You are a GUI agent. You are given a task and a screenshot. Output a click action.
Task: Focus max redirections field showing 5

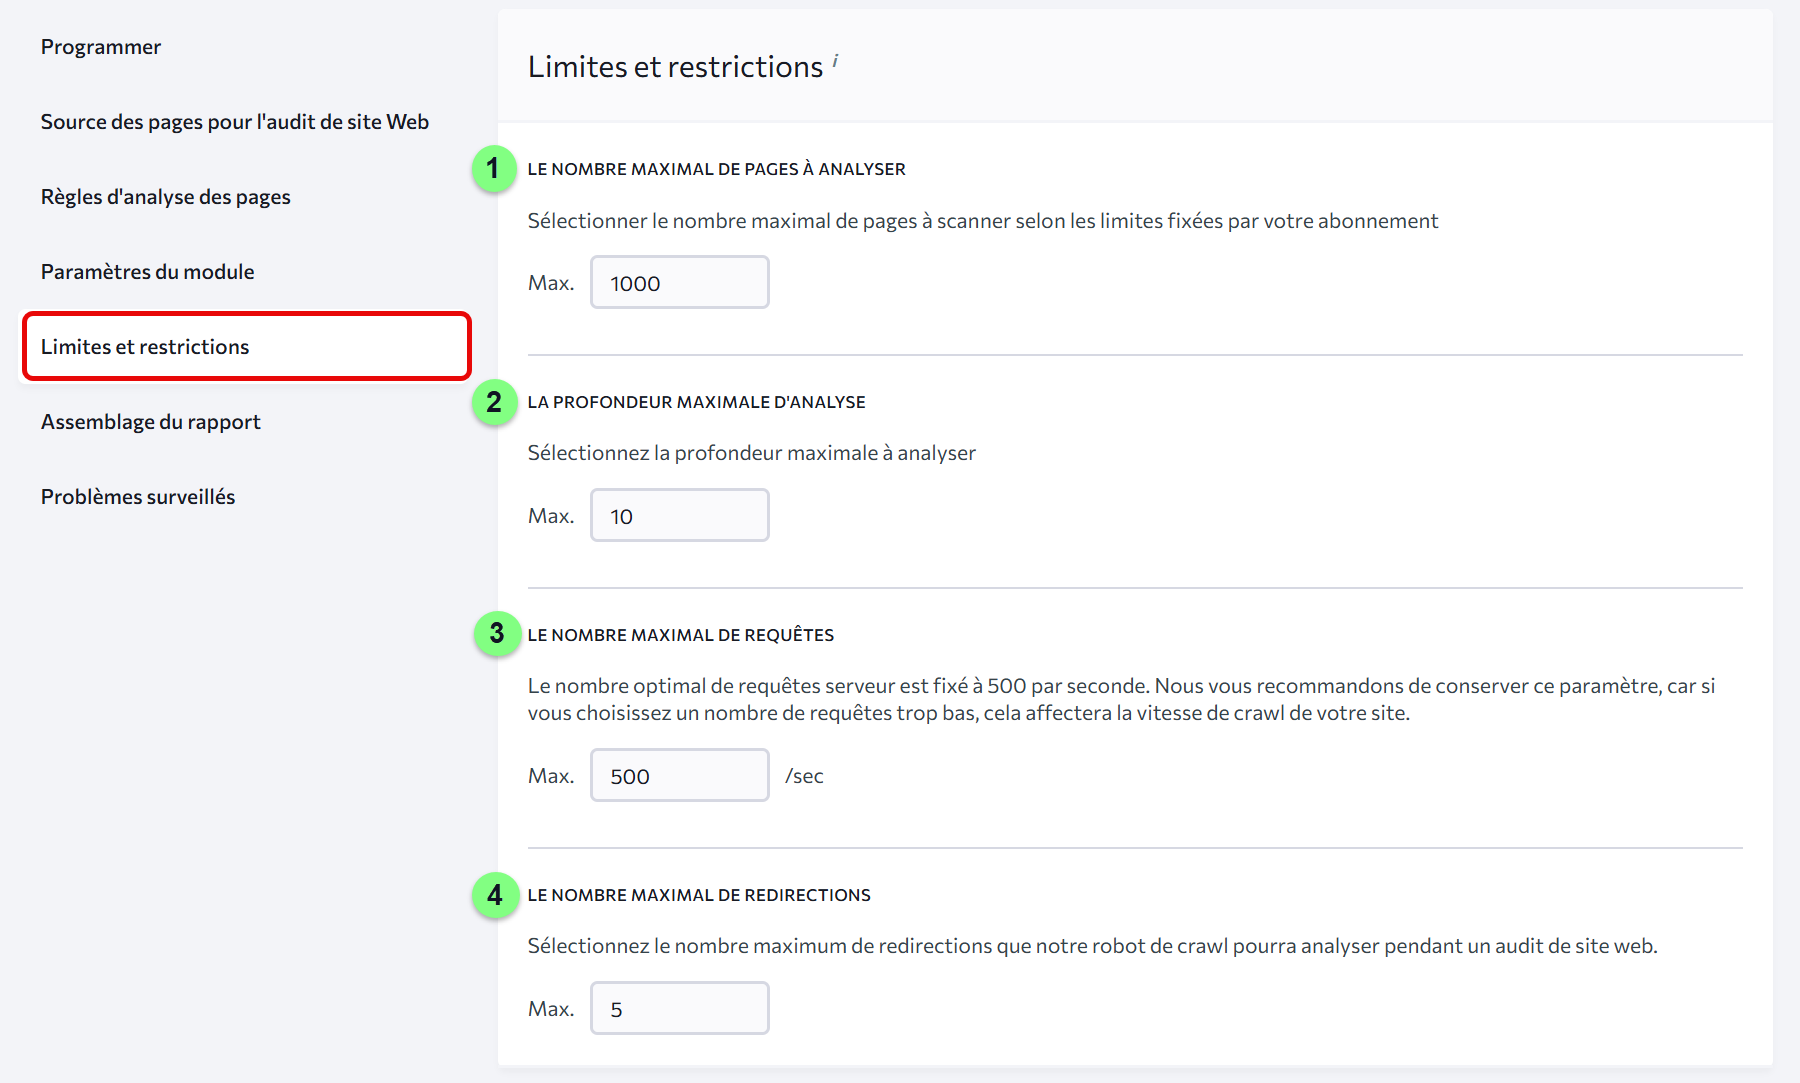[x=679, y=1009]
